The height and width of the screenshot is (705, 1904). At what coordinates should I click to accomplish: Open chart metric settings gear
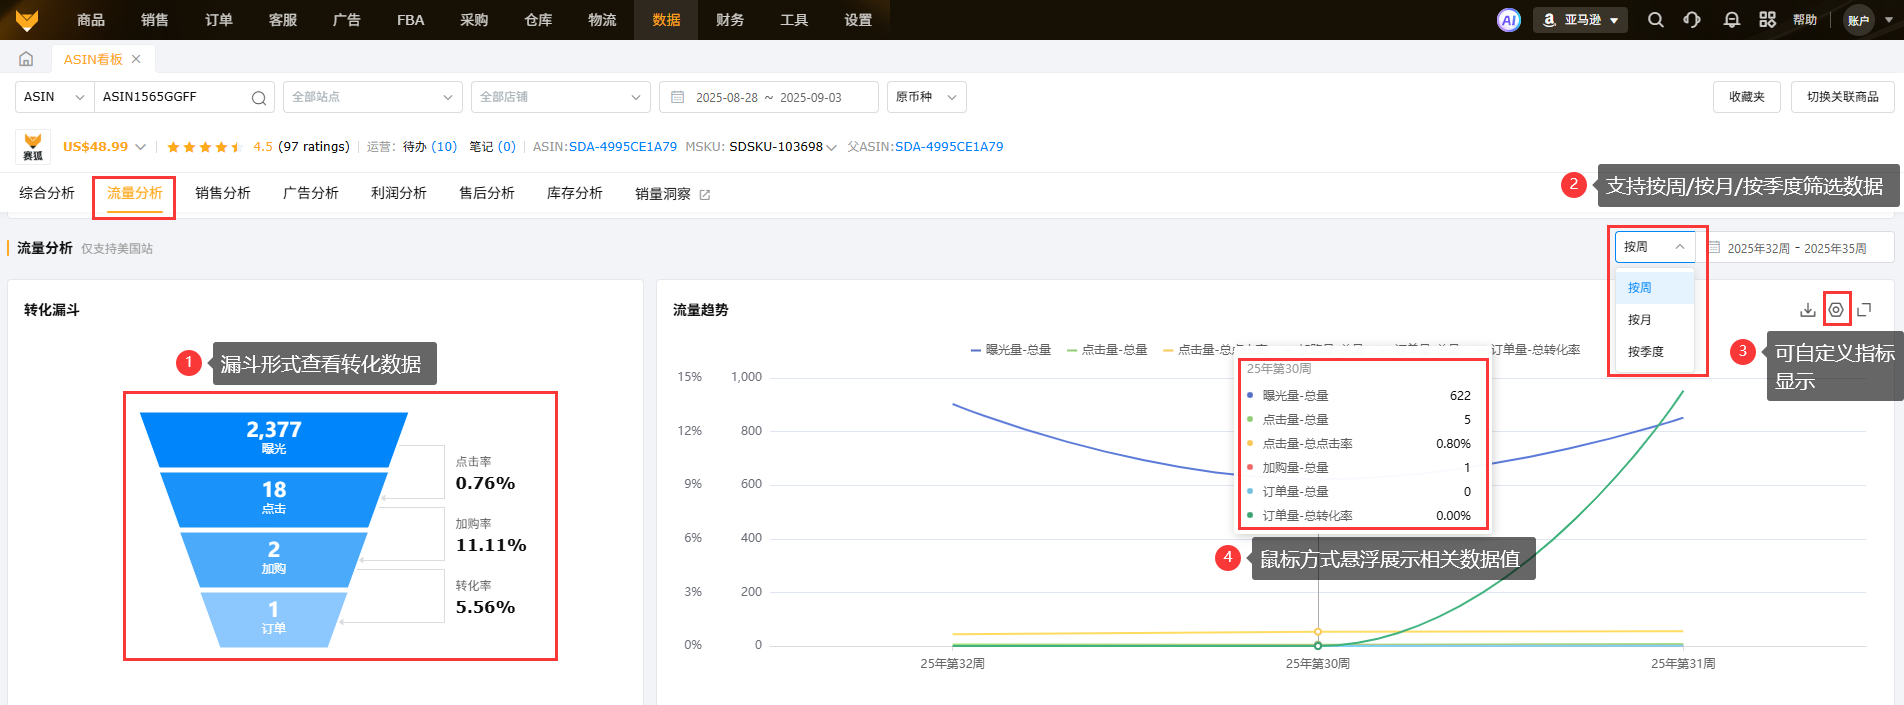click(1836, 310)
